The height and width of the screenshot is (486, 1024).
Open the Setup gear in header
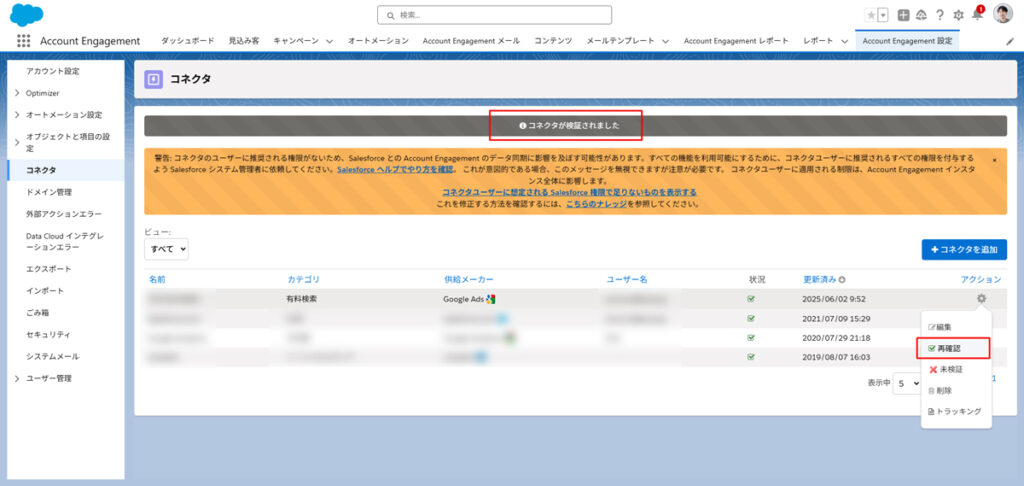958,15
